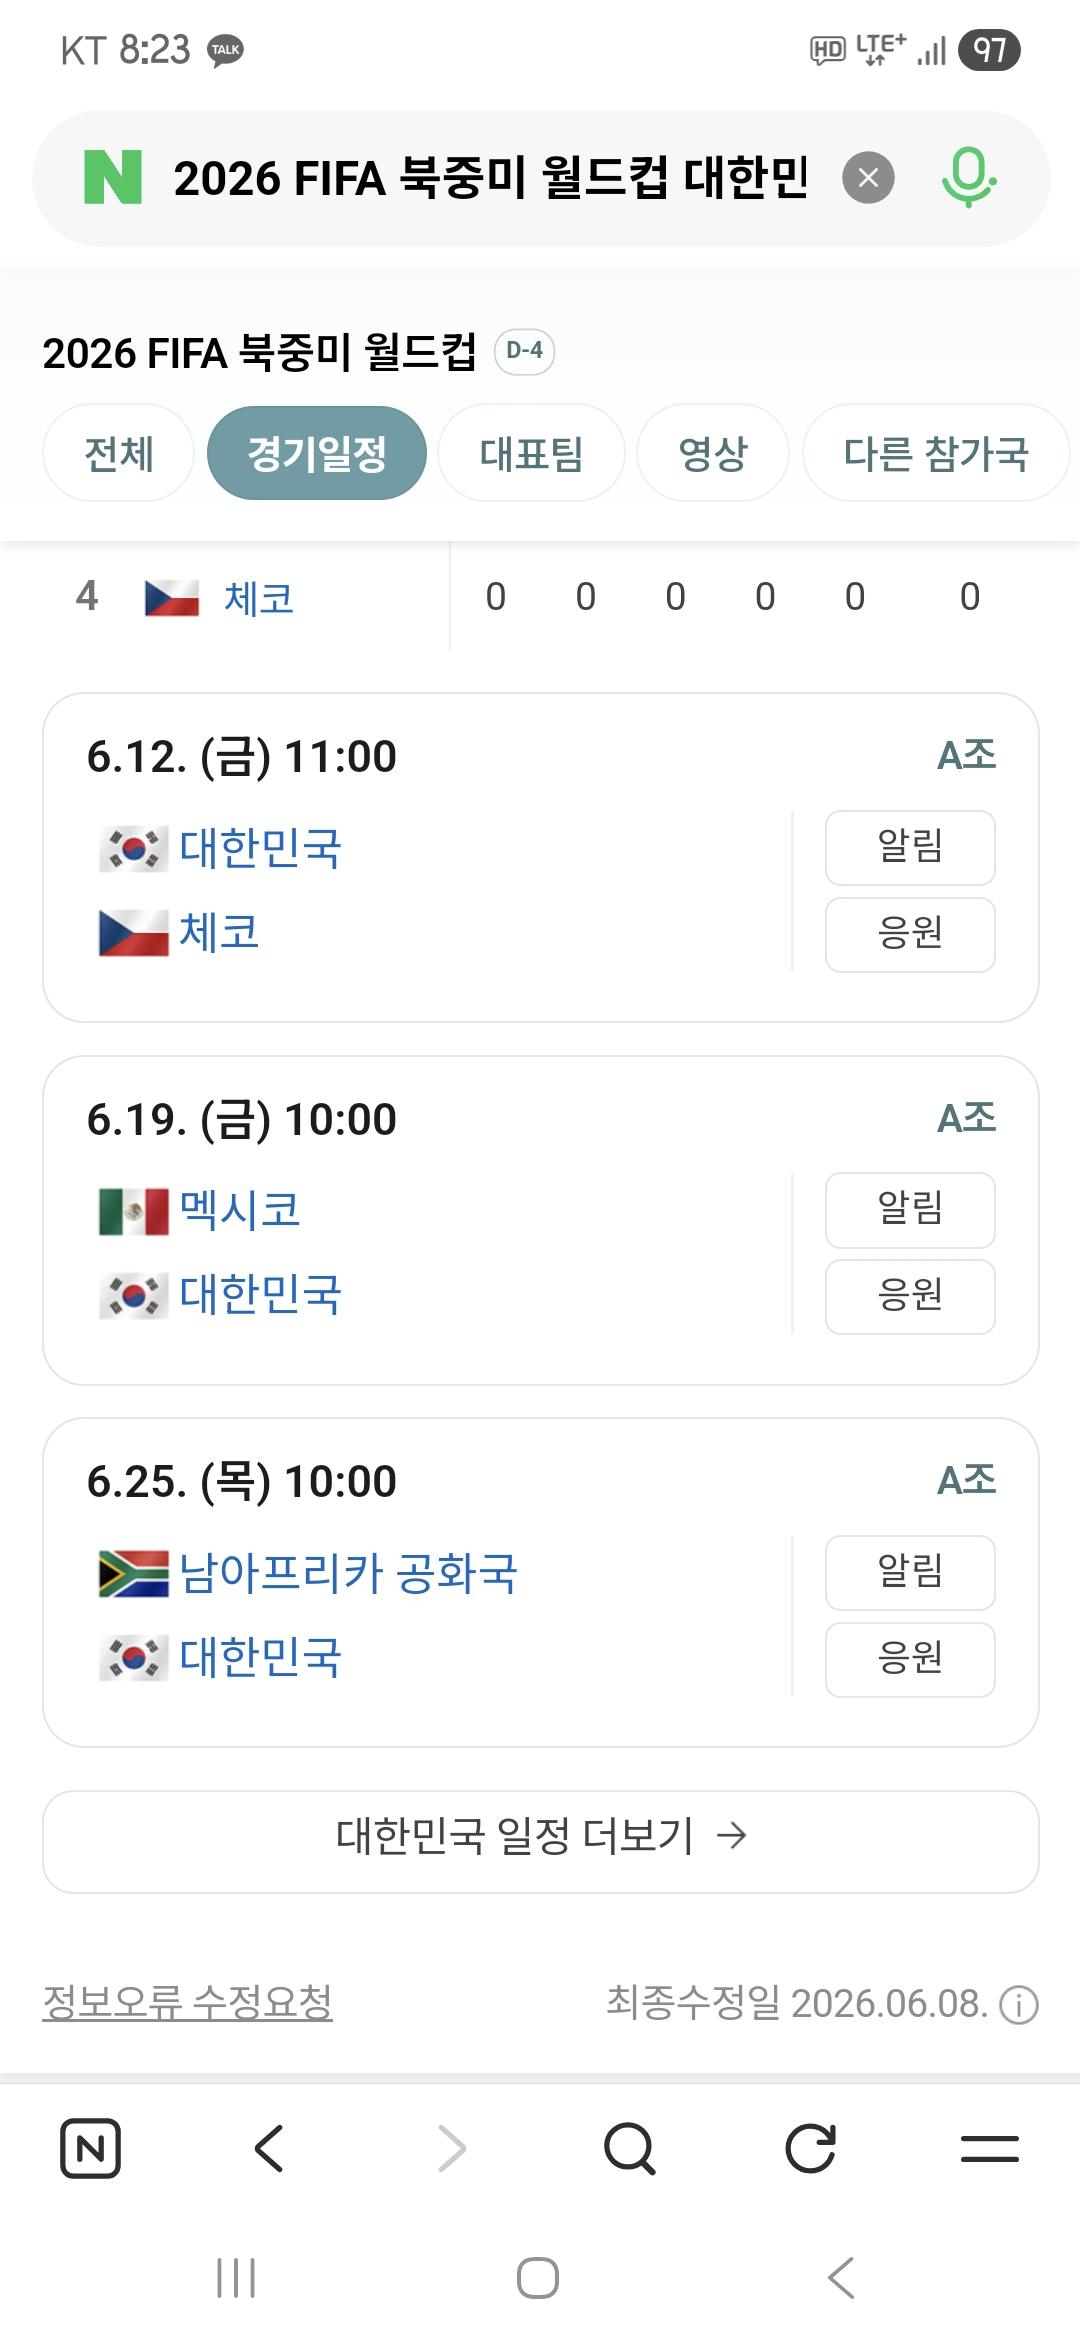Tap the green Naver N logo
This screenshot has width=1080, height=2340.
112,178
